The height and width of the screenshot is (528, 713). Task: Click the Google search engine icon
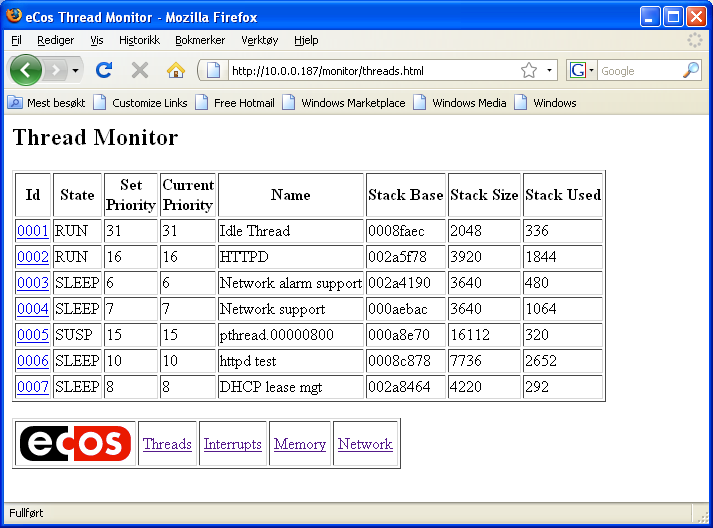pyautogui.click(x=577, y=70)
